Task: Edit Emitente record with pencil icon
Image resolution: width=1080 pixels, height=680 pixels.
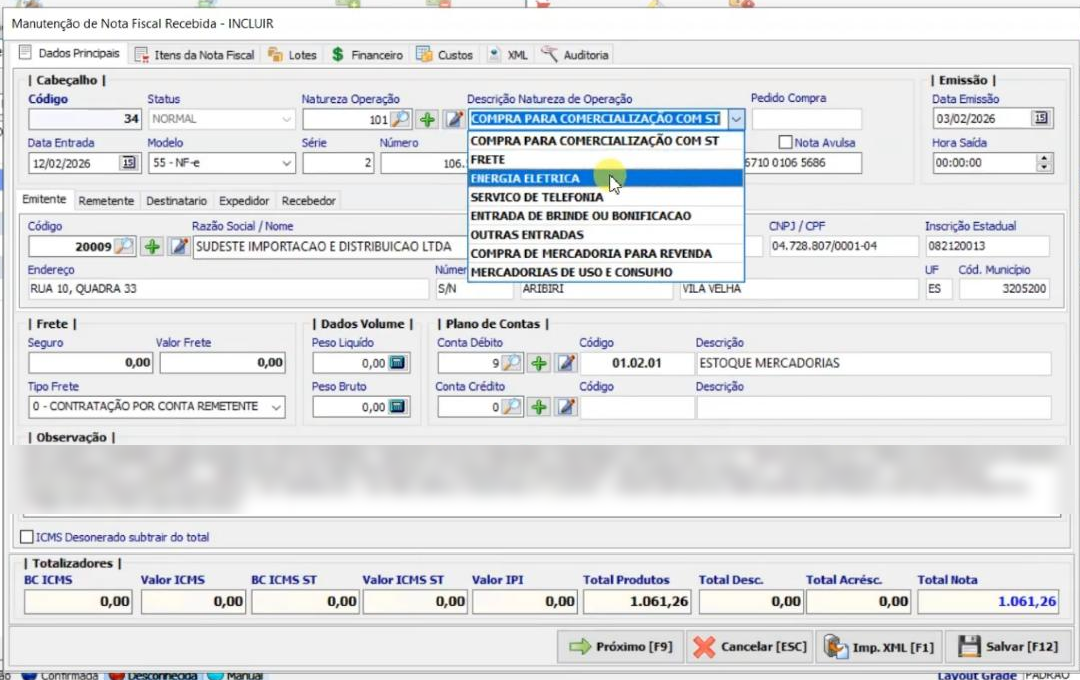Action: point(178,246)
